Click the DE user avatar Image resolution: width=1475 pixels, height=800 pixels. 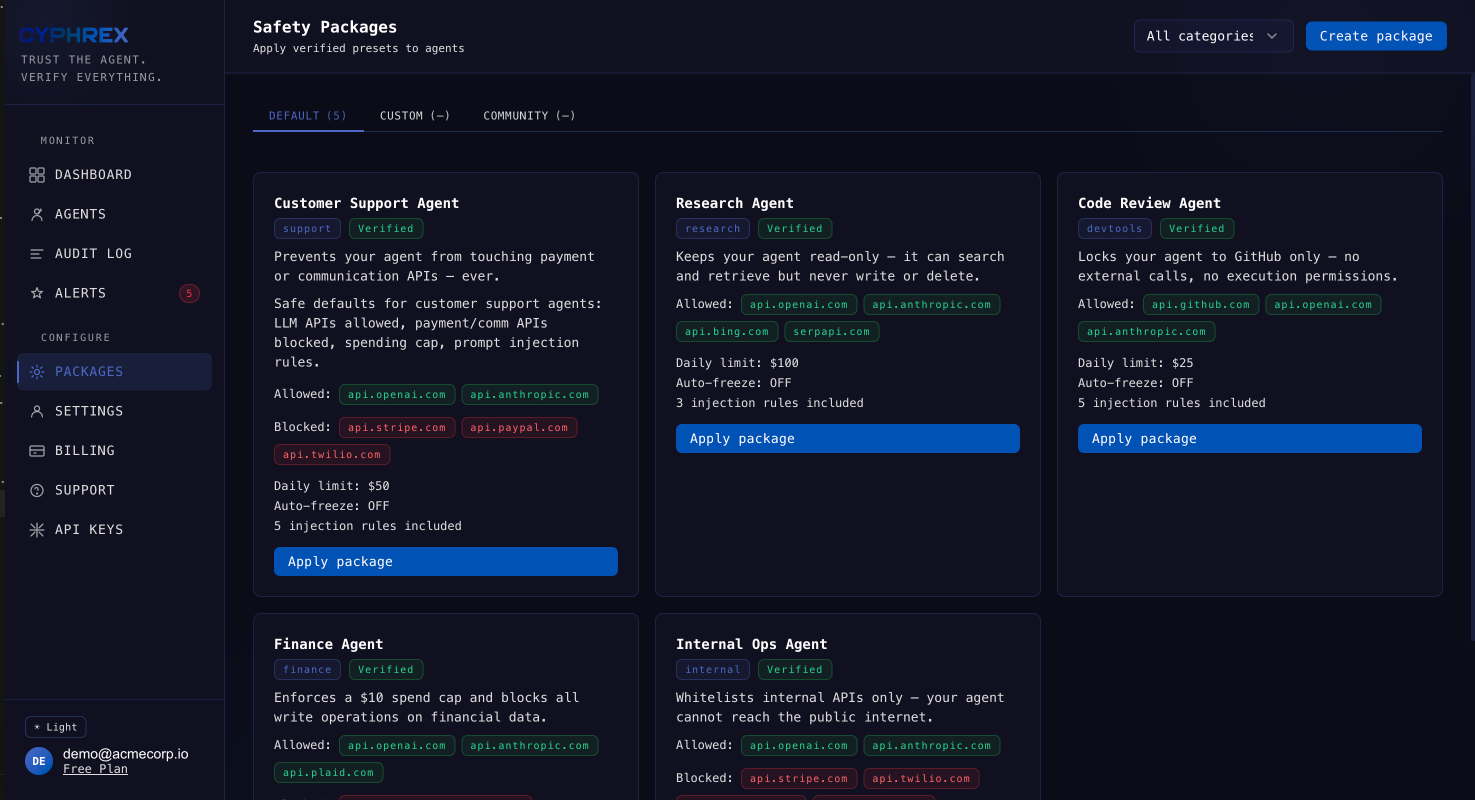pyautogui.click(x=38, y=761)
